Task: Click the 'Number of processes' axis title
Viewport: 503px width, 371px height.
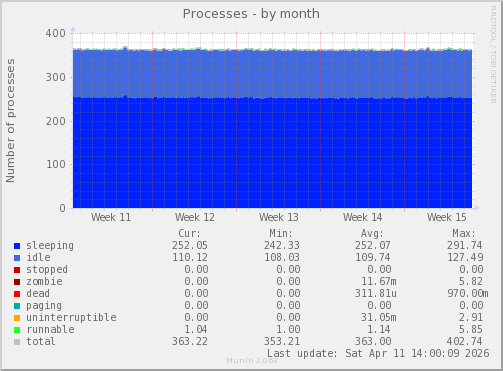Action: click(x=11, y=121)
